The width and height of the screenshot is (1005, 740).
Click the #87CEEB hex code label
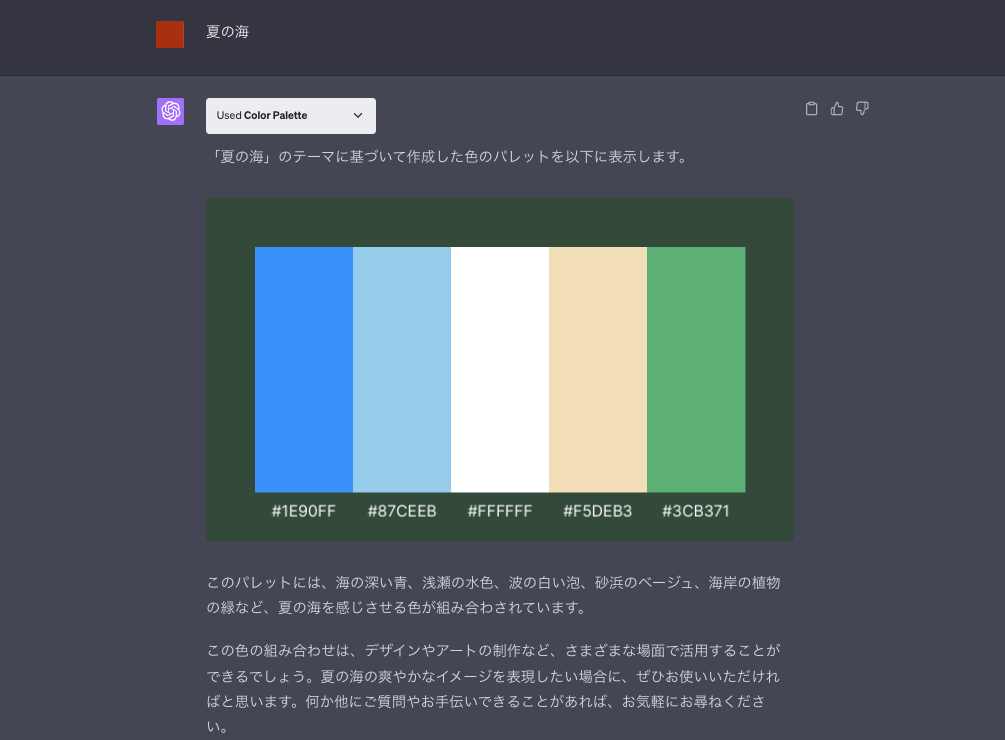(x=402, y=510)
